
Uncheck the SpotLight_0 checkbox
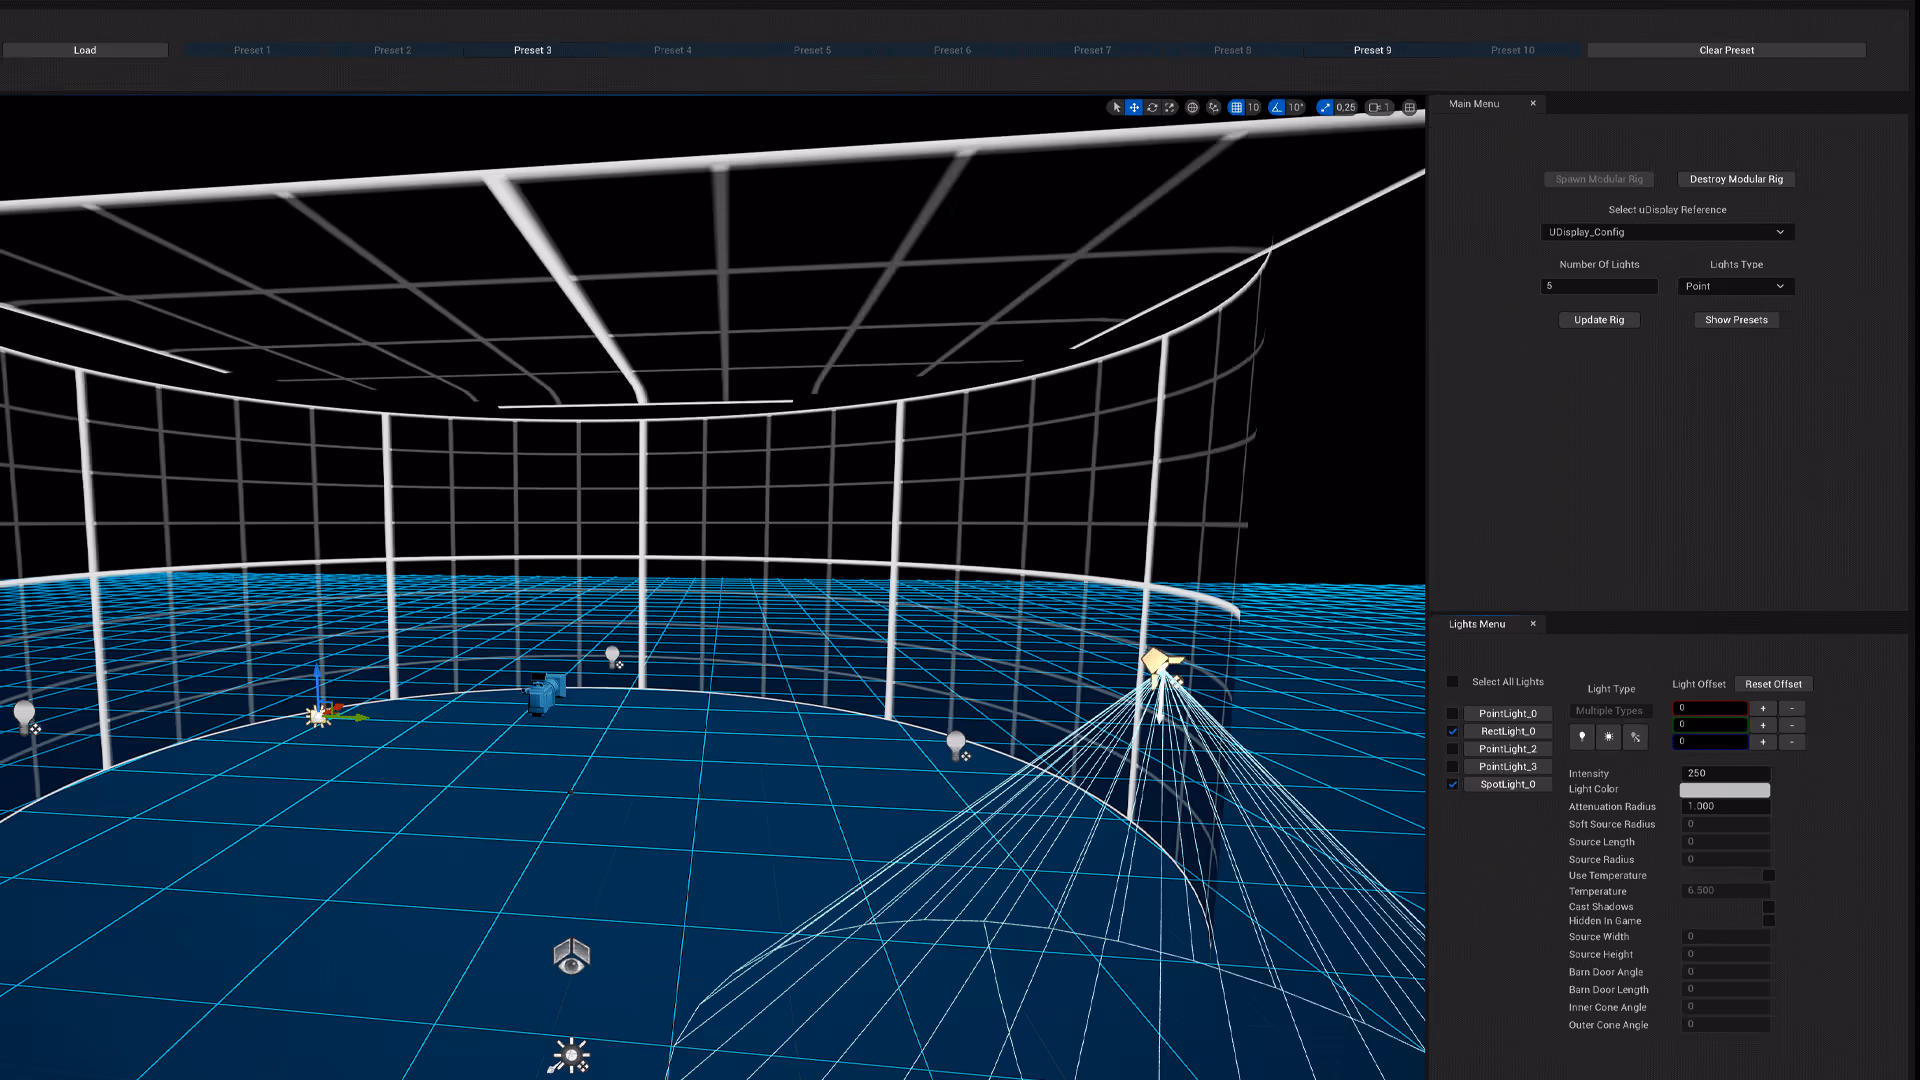pyautogui.click(x=1452, y=785)
